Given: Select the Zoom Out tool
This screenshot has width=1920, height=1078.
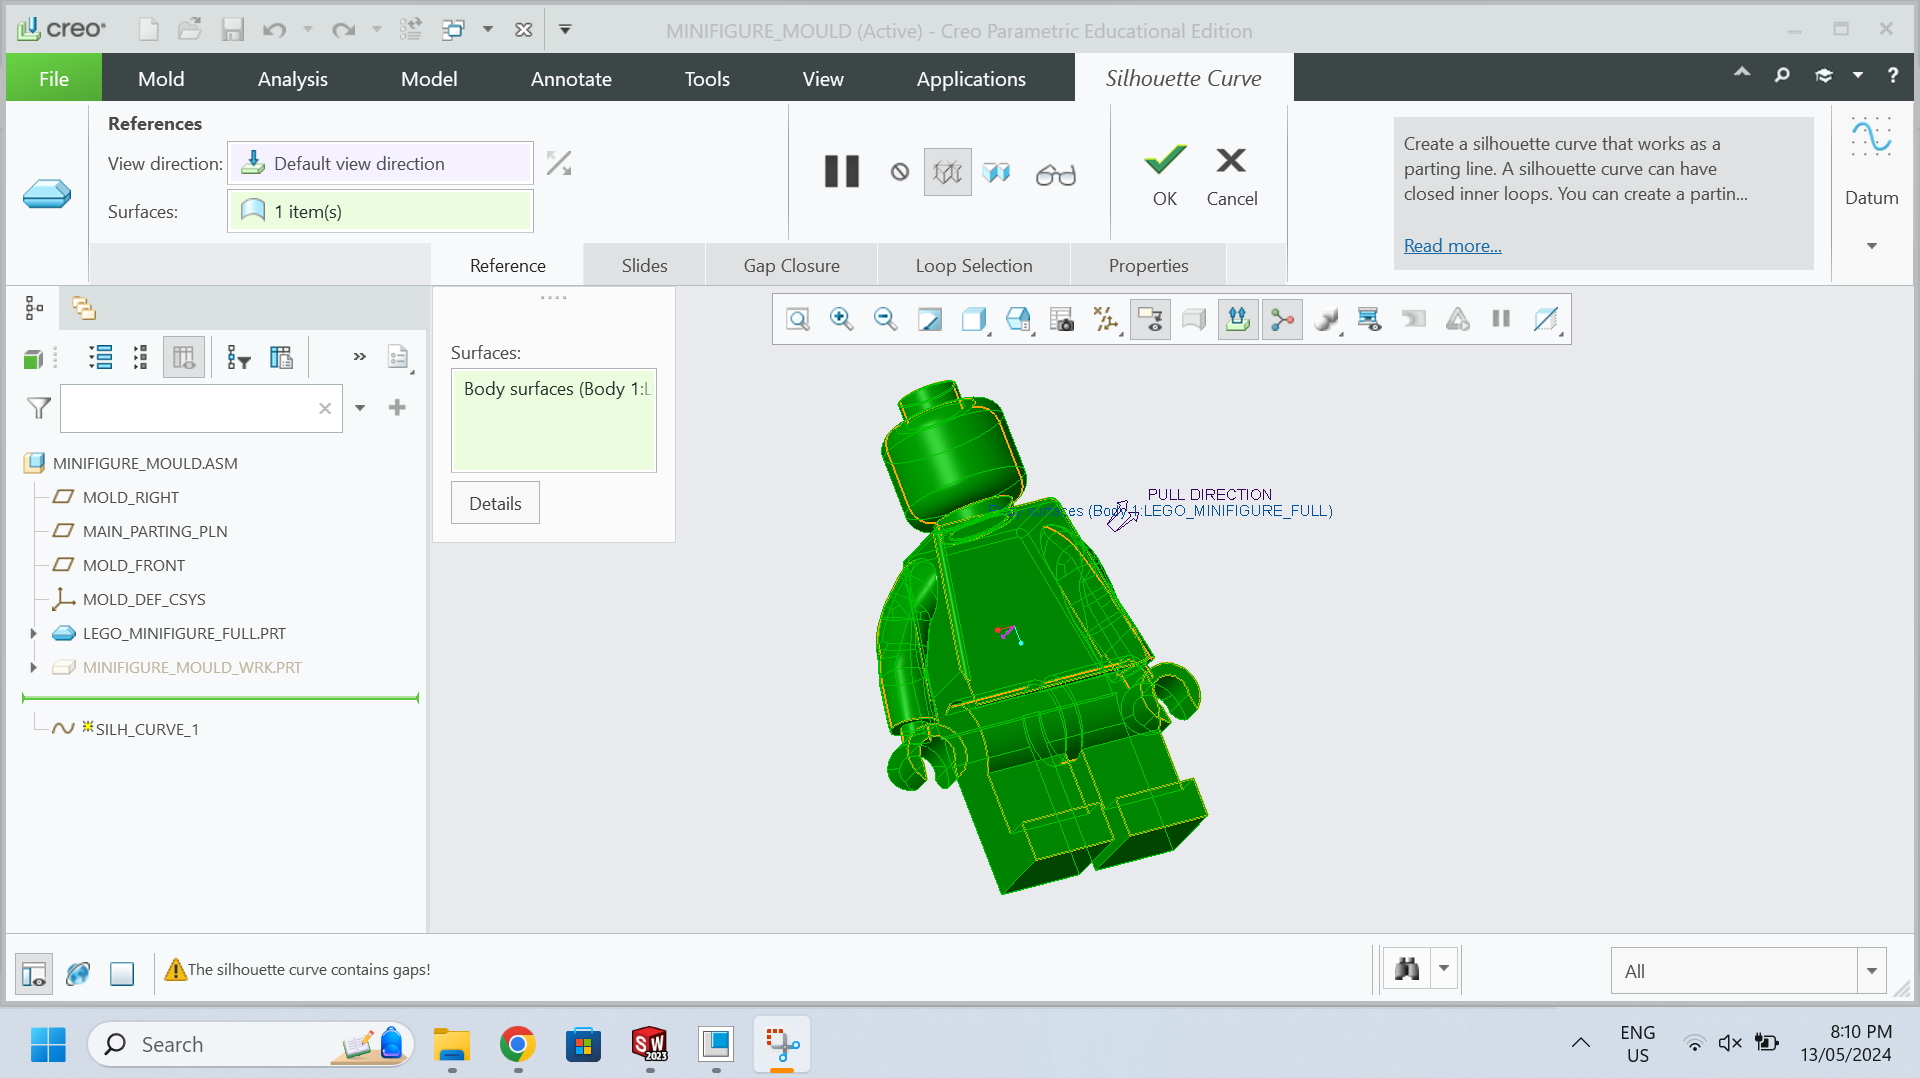Looking at the screenshot, I should point(884,319).
